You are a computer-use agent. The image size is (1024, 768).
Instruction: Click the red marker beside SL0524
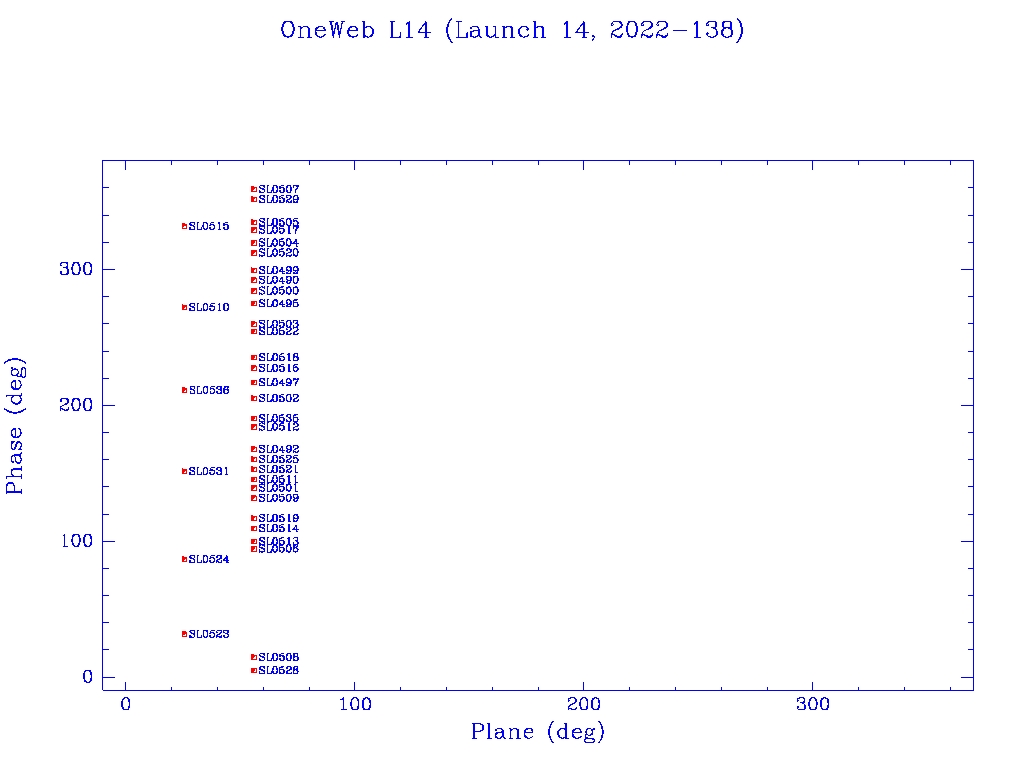point(184,560)
